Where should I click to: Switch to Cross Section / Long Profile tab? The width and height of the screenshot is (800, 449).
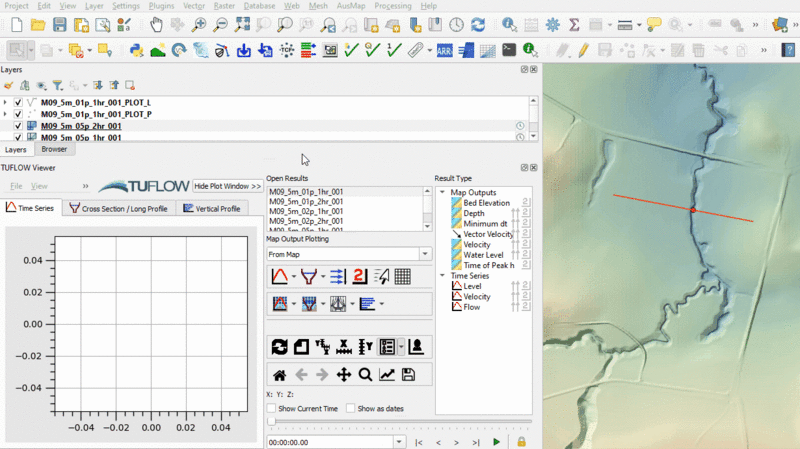[x=120, y=208]
